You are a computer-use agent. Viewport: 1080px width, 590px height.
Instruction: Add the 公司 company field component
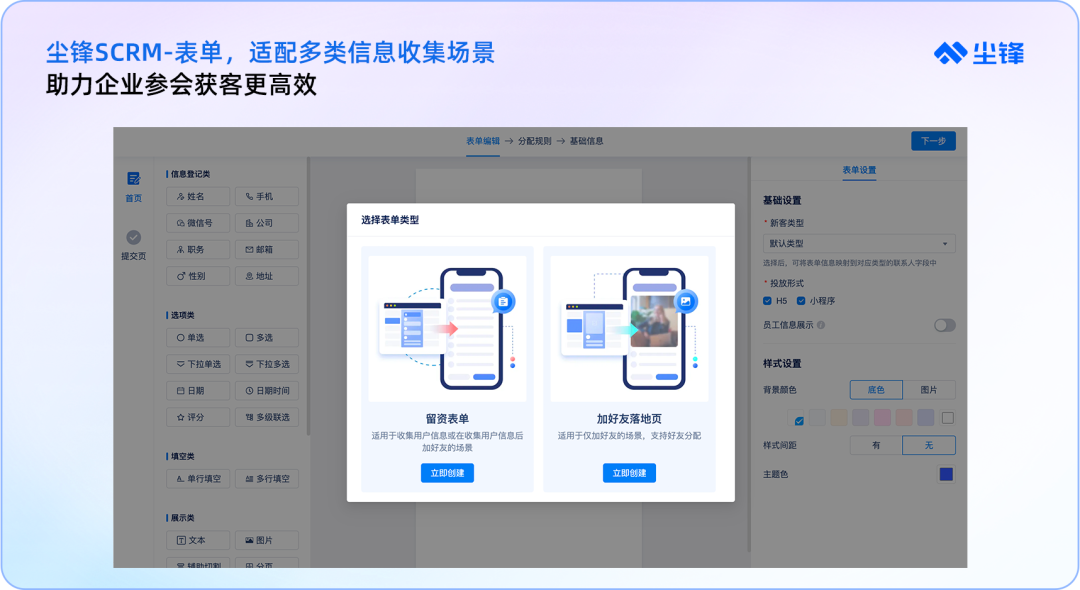(x=267, y=223)
